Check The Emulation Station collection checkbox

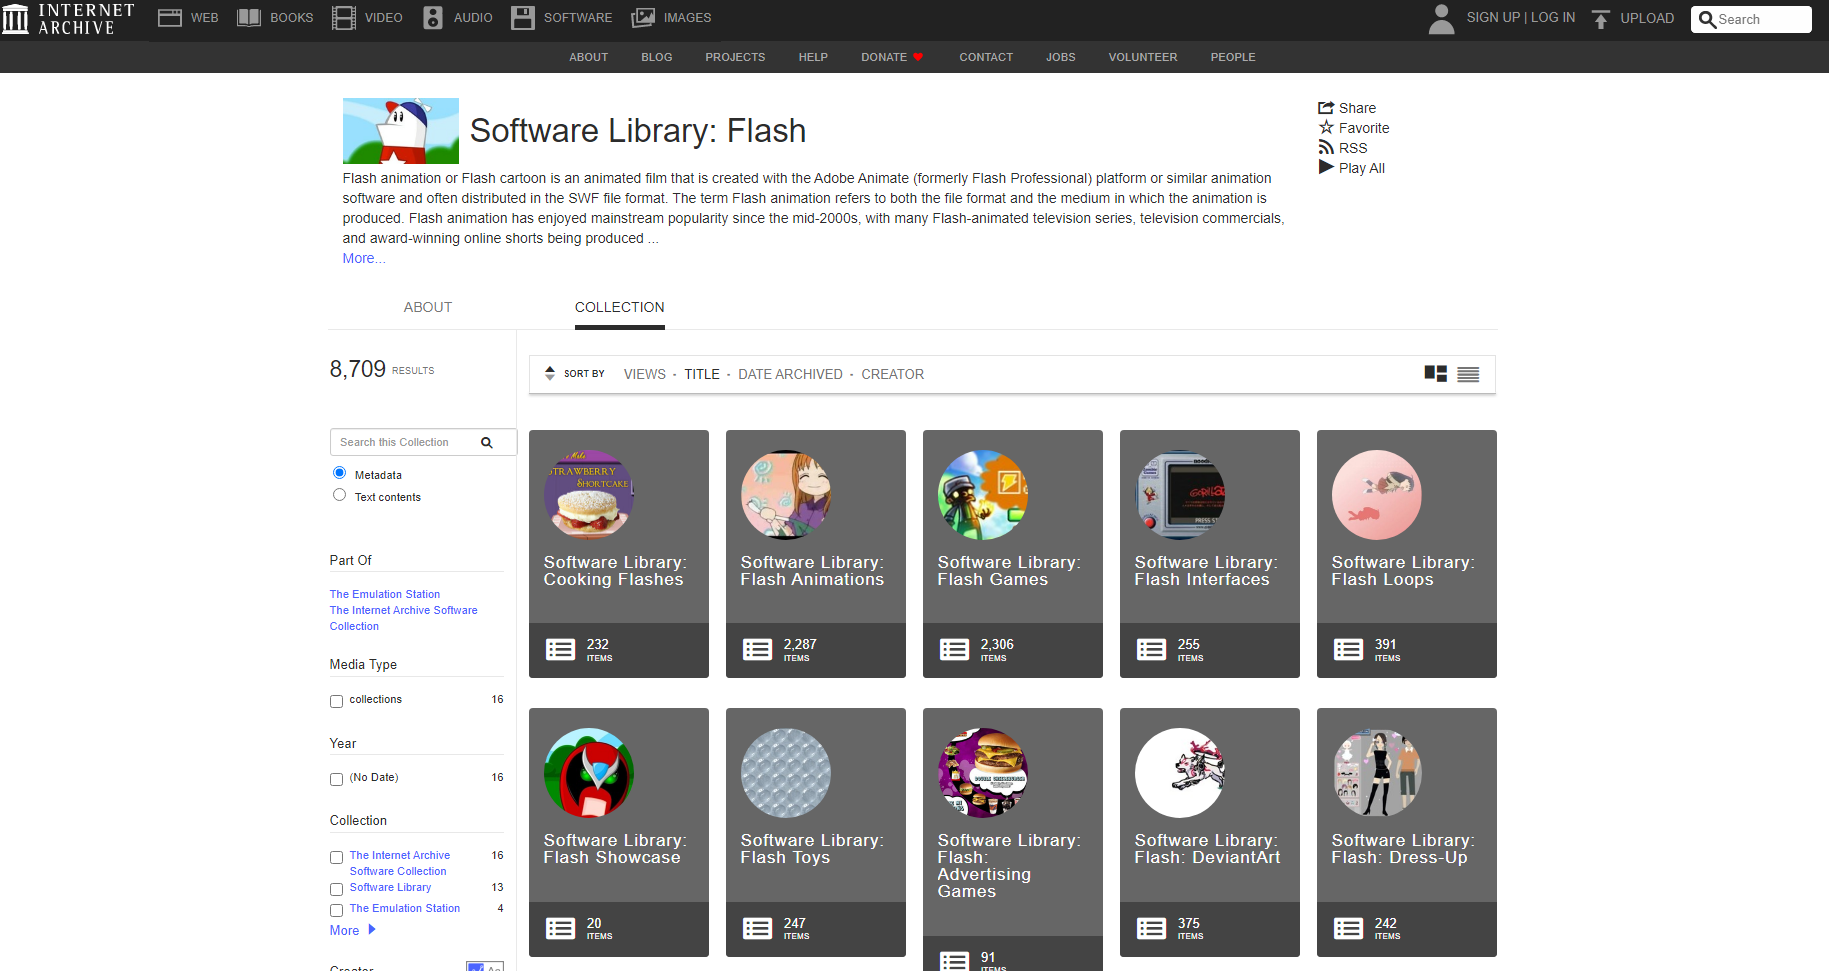(x=336, y=910)
